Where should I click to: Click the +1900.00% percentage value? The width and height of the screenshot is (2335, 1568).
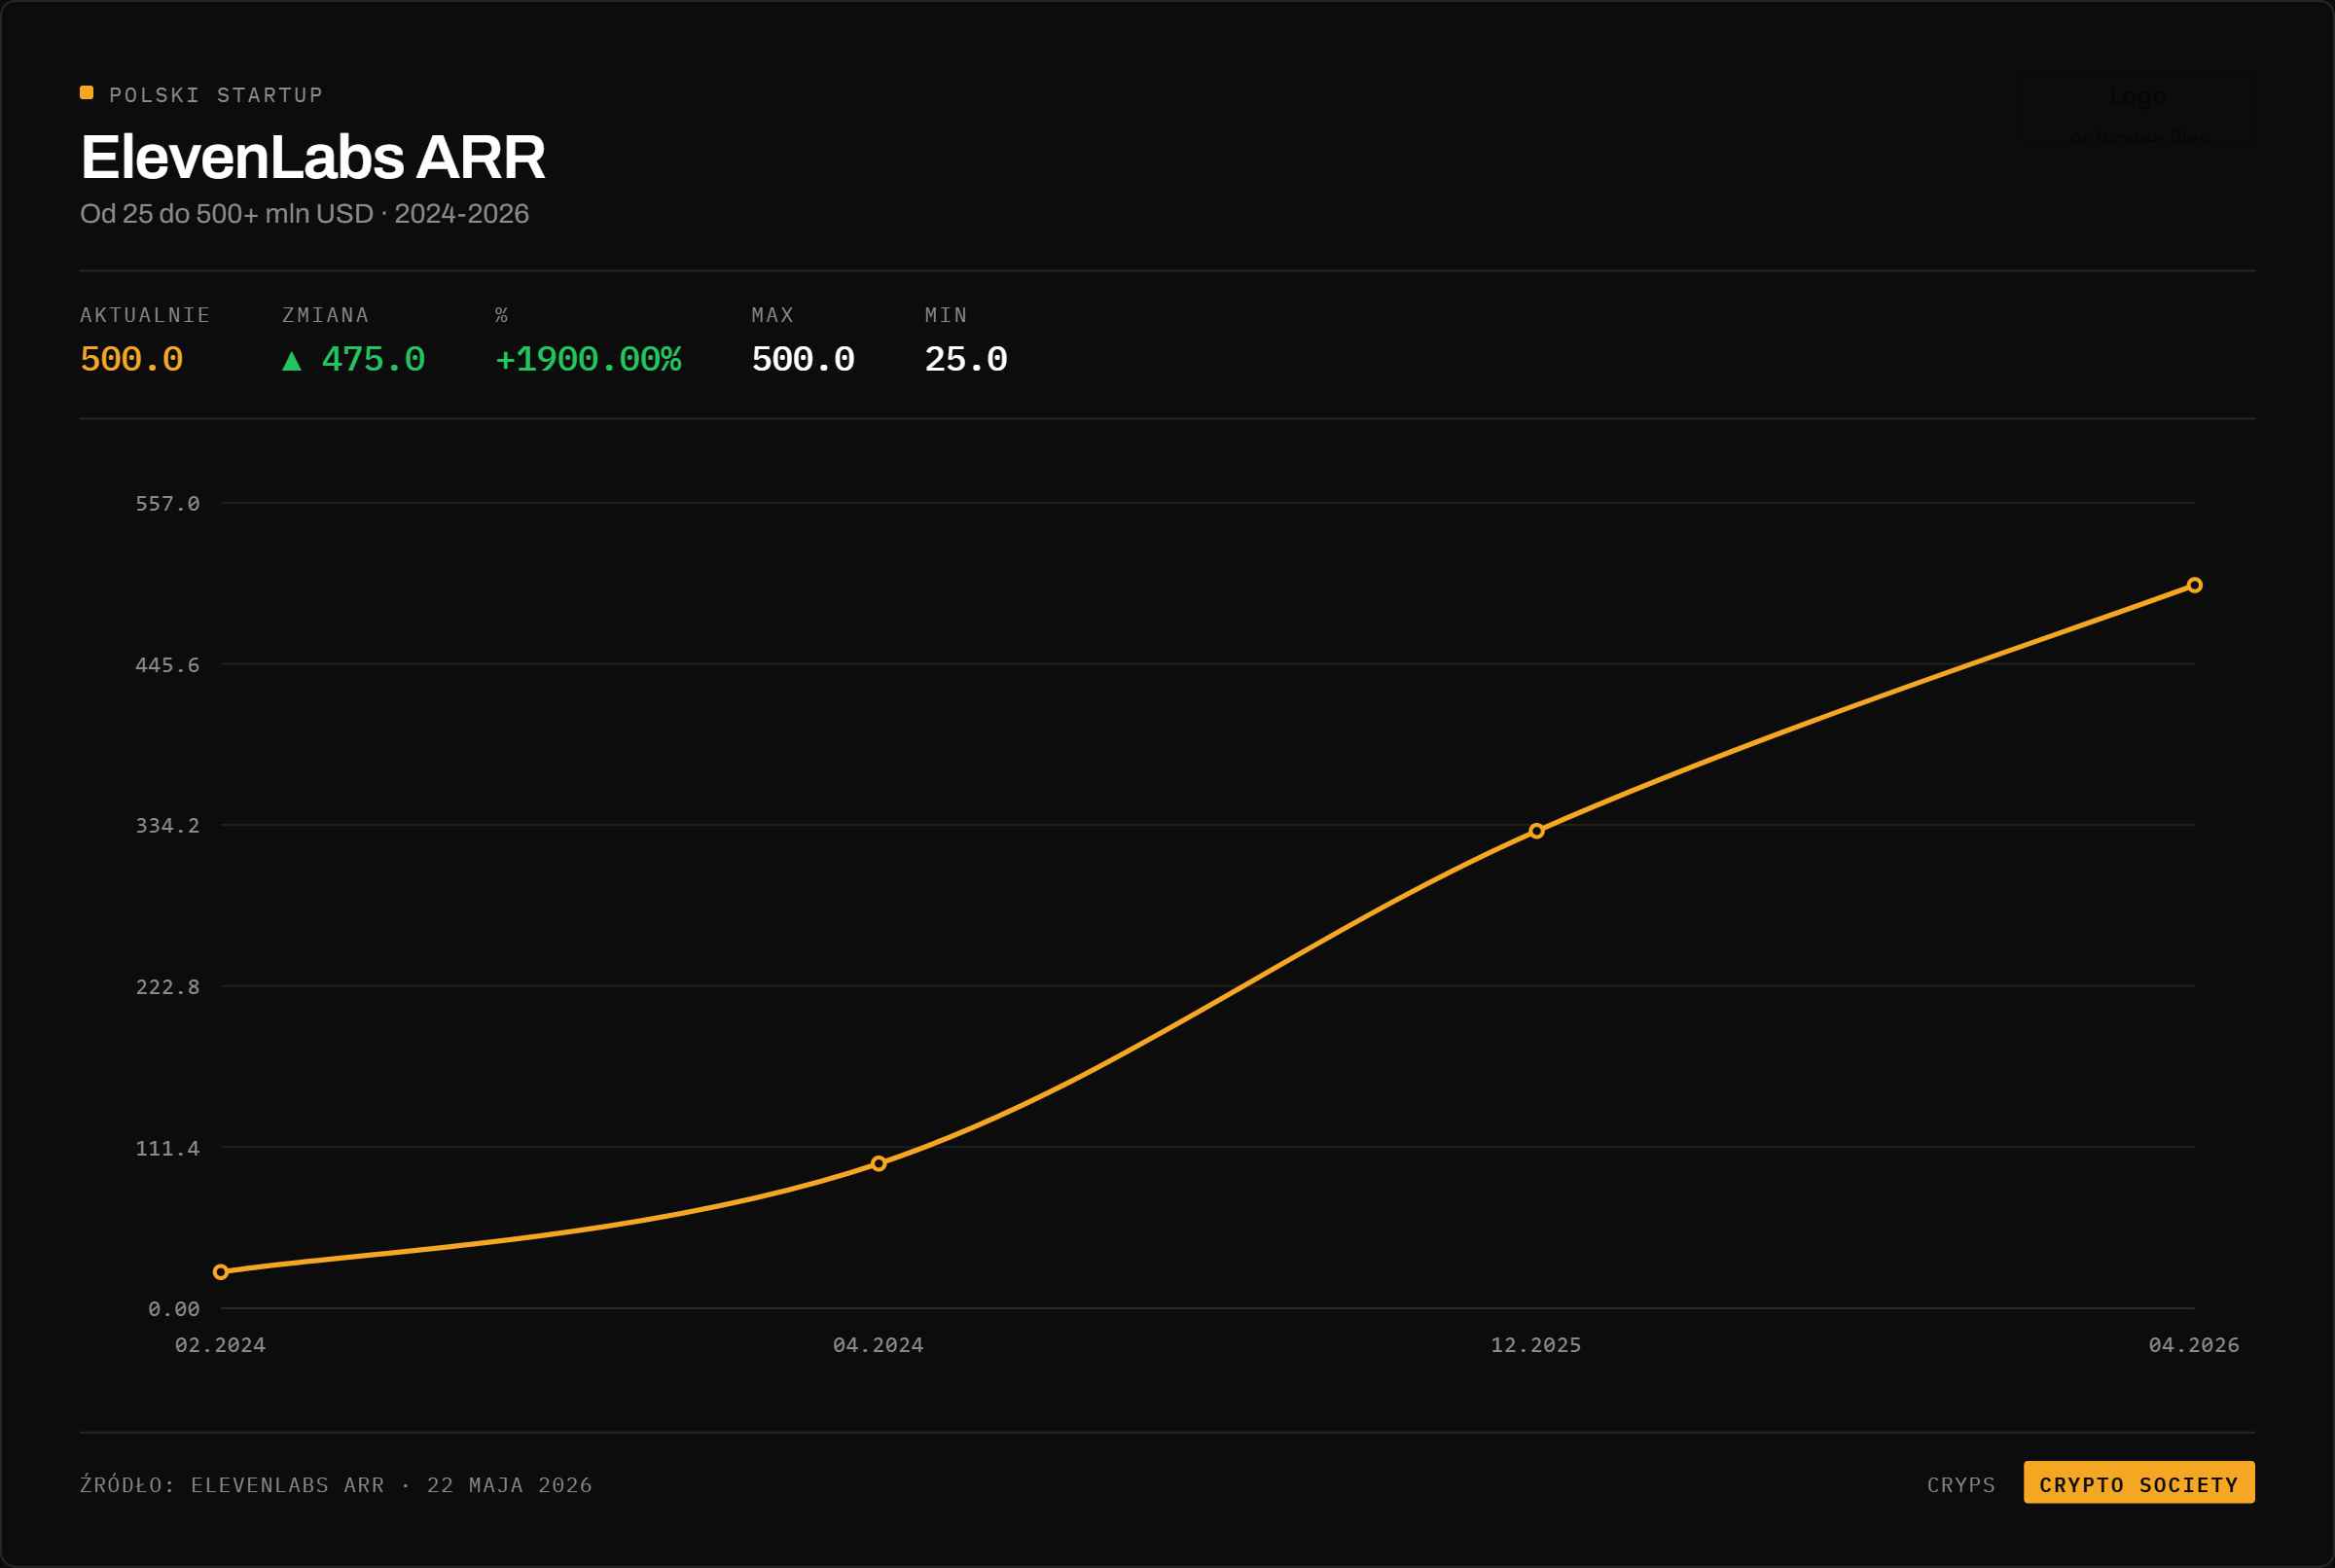tap(588, 360)
